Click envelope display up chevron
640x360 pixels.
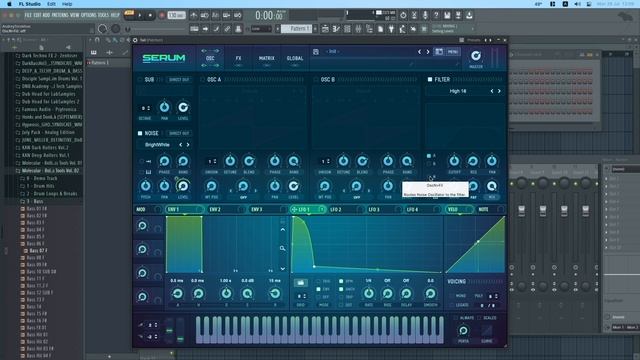(x=282, y=230)
